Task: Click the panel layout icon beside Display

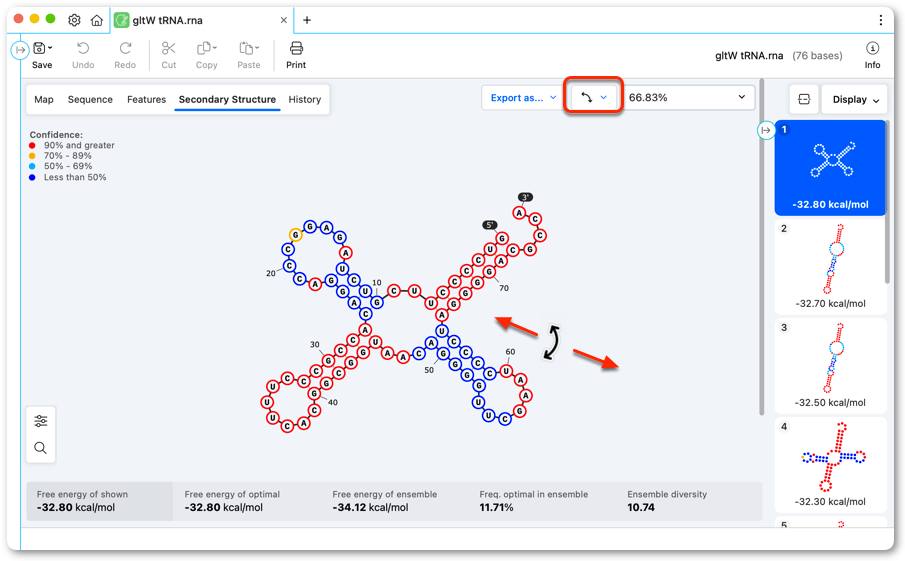Action: coord(804,99)
